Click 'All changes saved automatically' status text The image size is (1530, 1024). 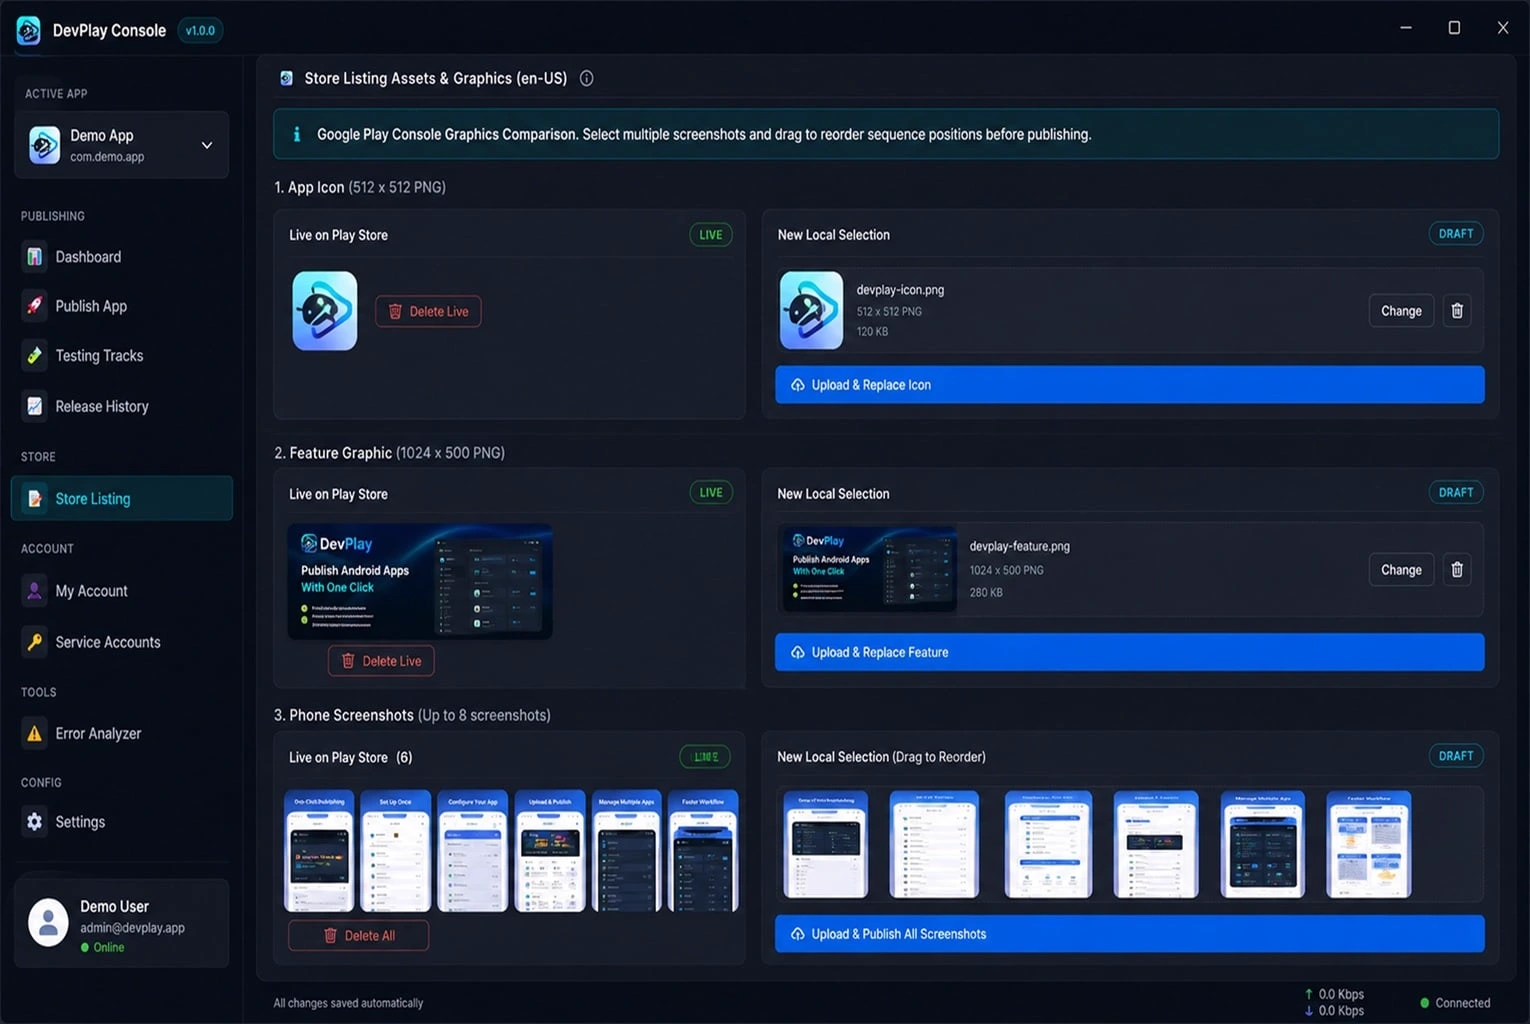coord(348,1003)
